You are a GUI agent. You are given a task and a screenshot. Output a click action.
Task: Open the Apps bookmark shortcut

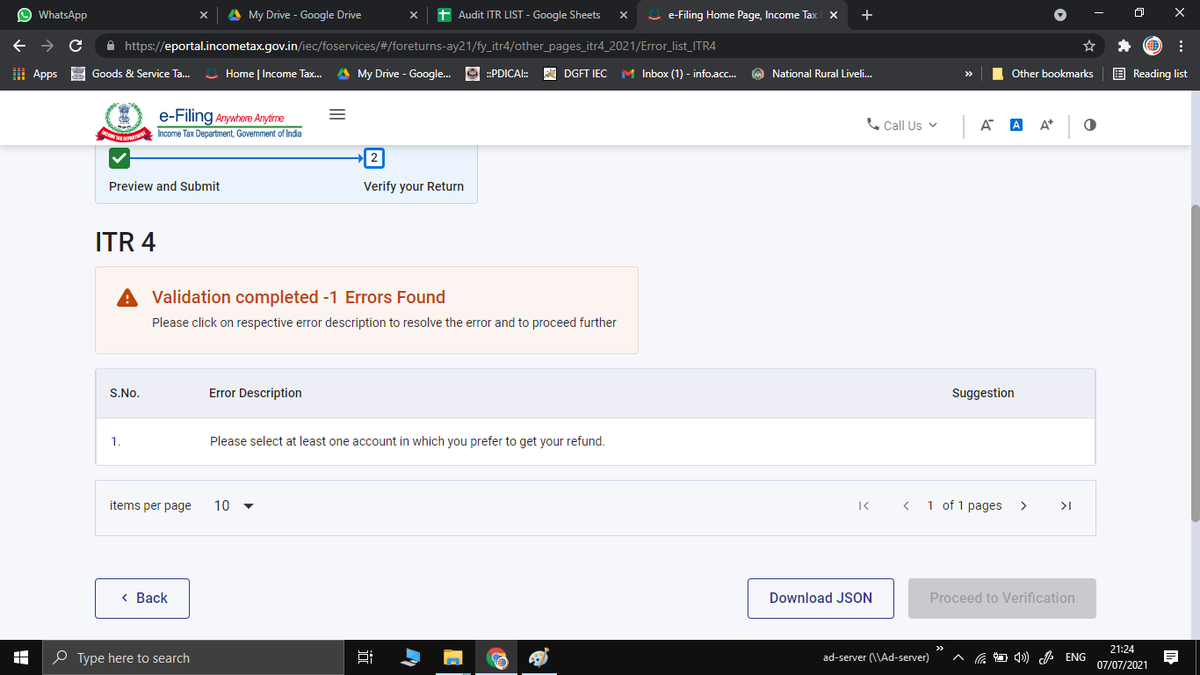click(35, 74)
